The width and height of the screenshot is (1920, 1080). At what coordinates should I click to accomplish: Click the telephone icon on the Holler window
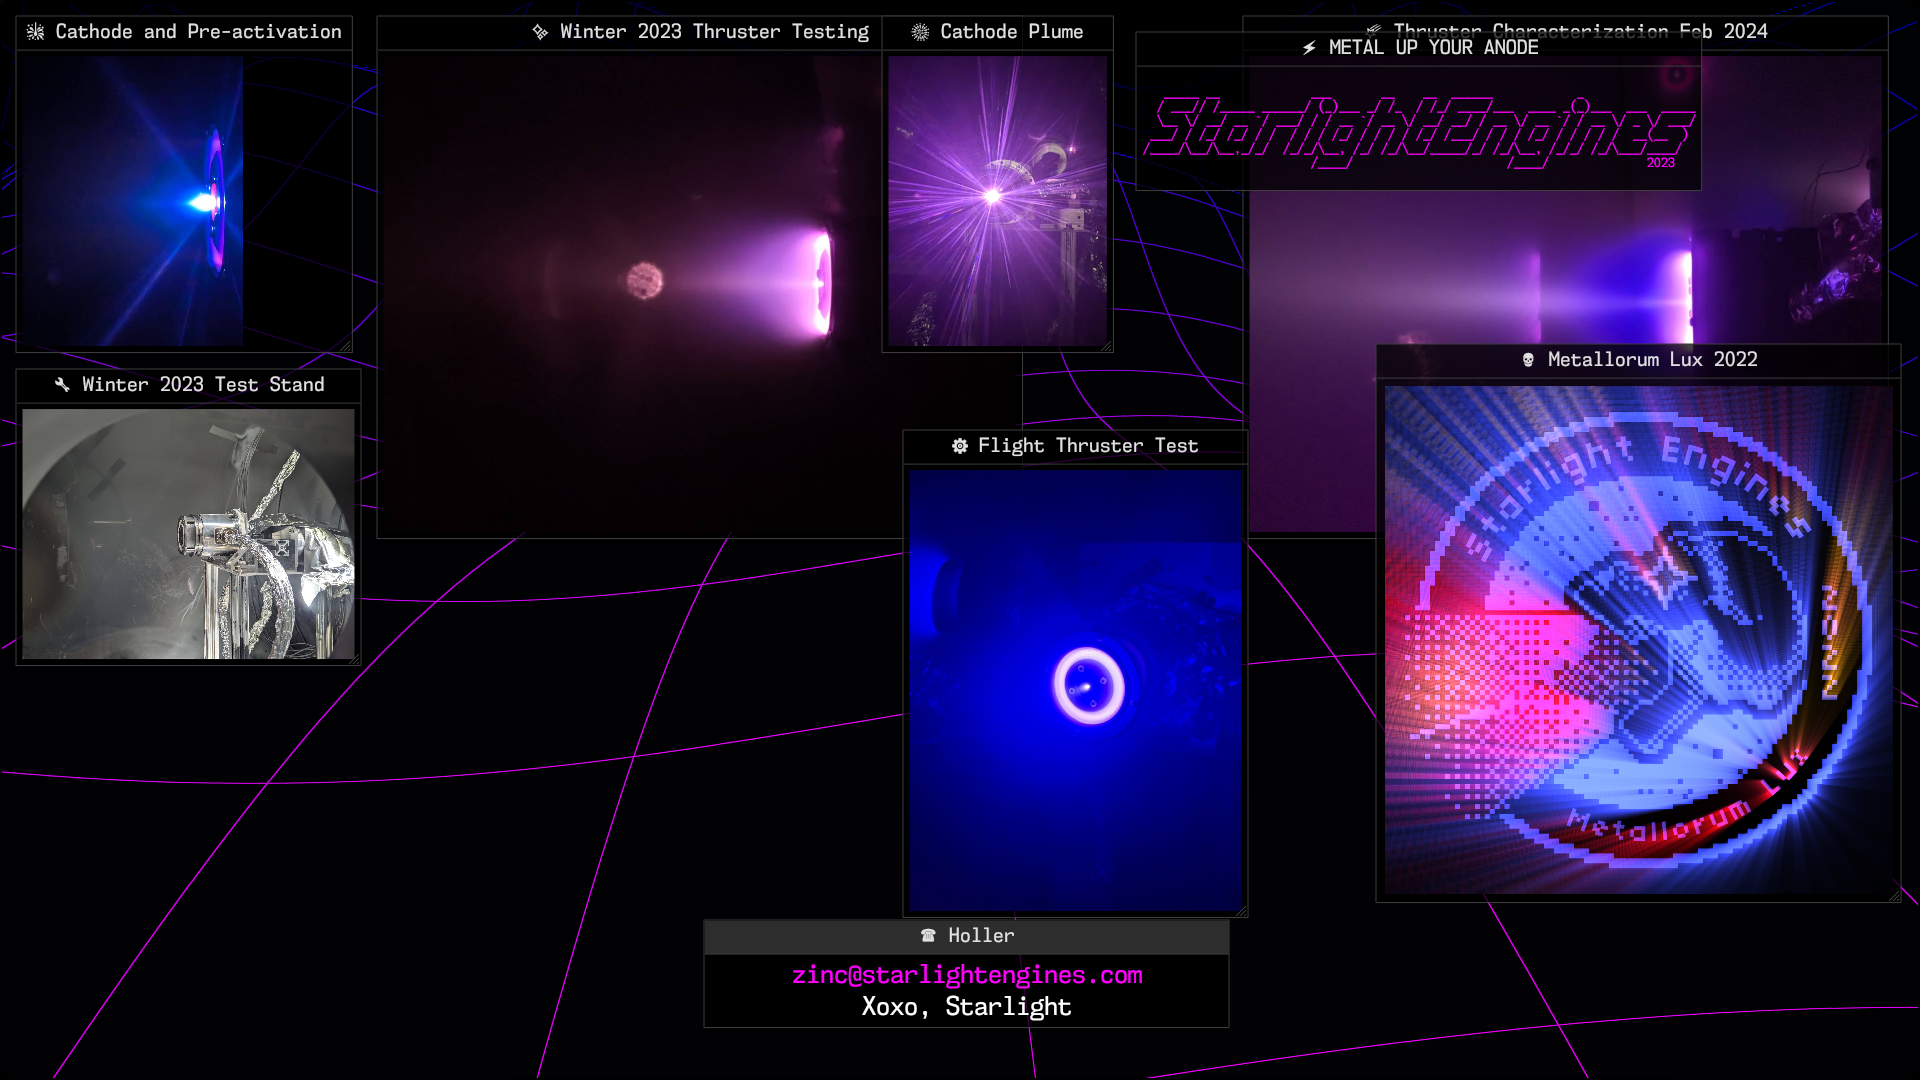[x=928, y=936]
